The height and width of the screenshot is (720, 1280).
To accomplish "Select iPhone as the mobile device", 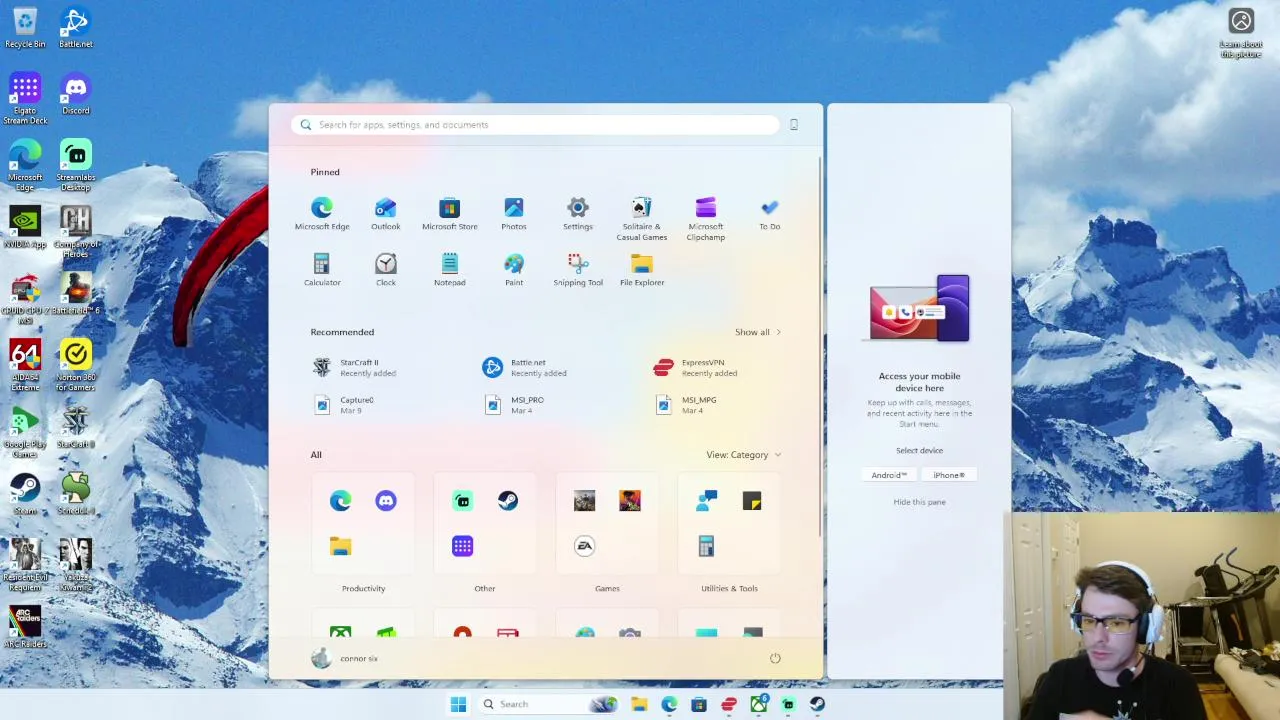I will pyautogui.click(x=949, y=475).
